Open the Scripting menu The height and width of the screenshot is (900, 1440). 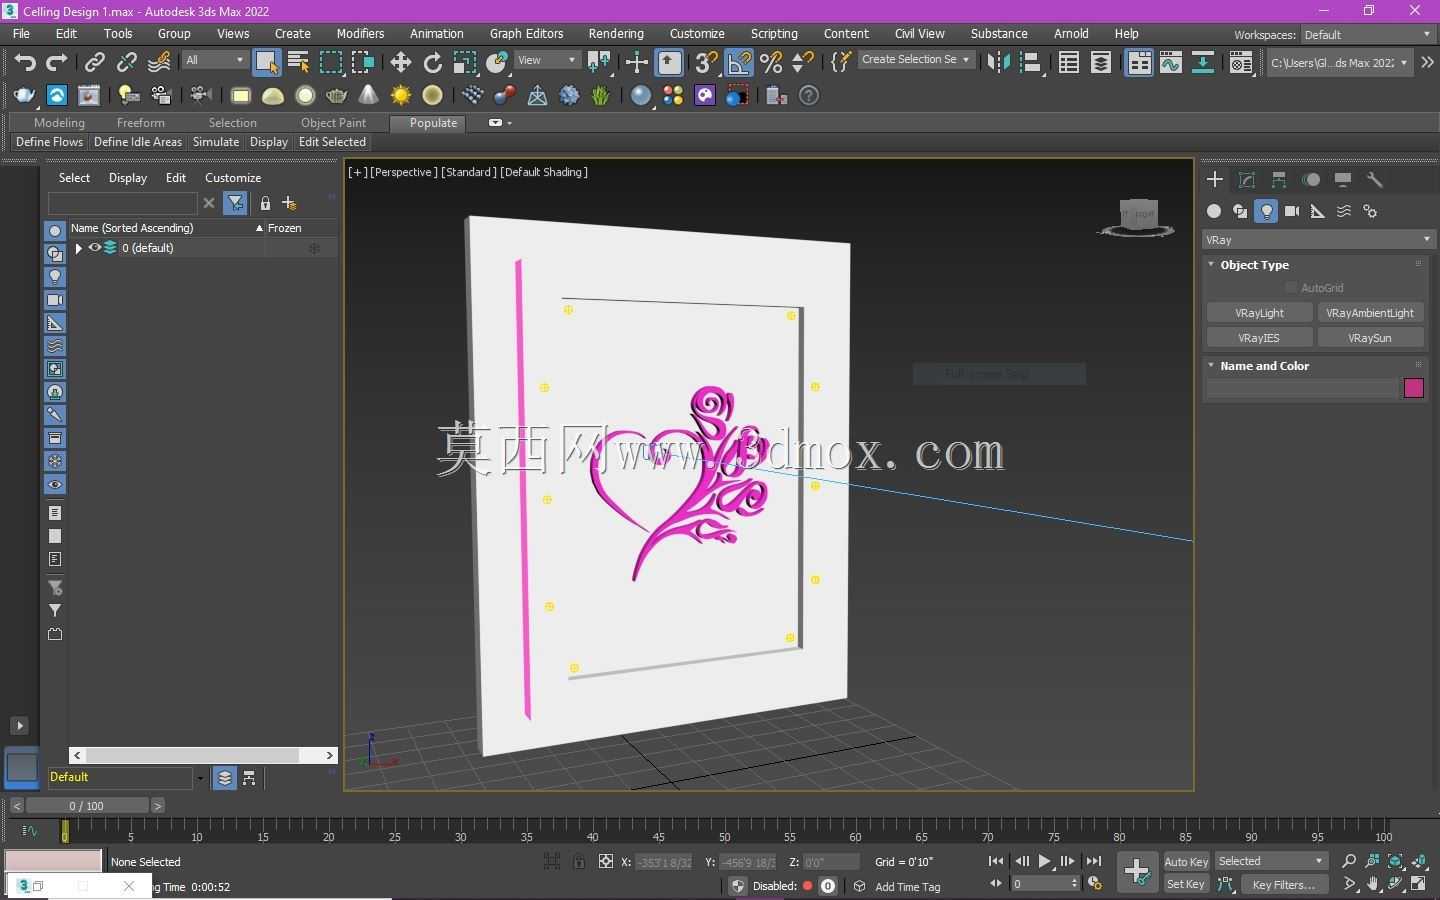(x=774, y=33)
